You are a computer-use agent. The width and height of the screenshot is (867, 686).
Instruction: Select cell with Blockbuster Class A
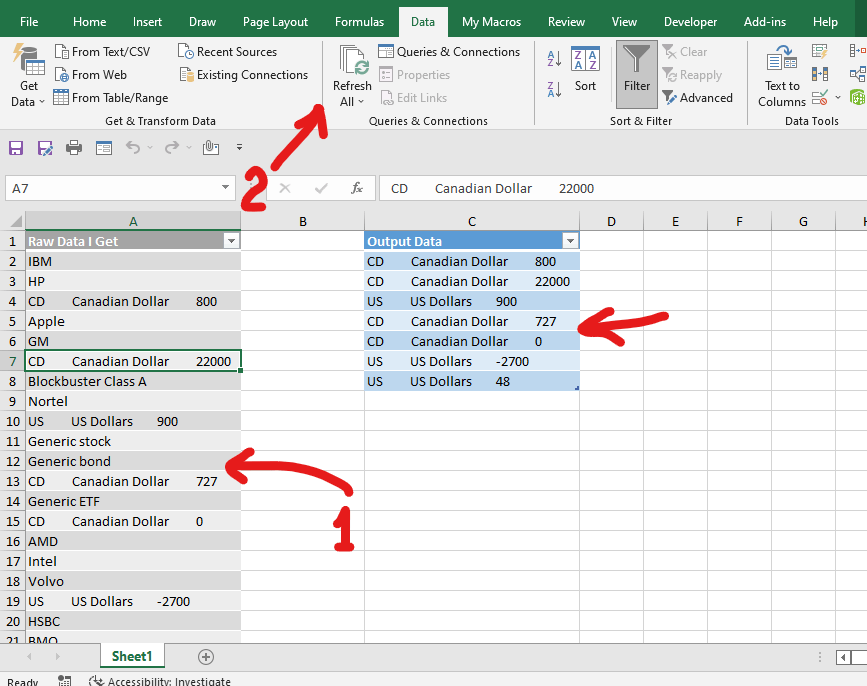[133, 381]
